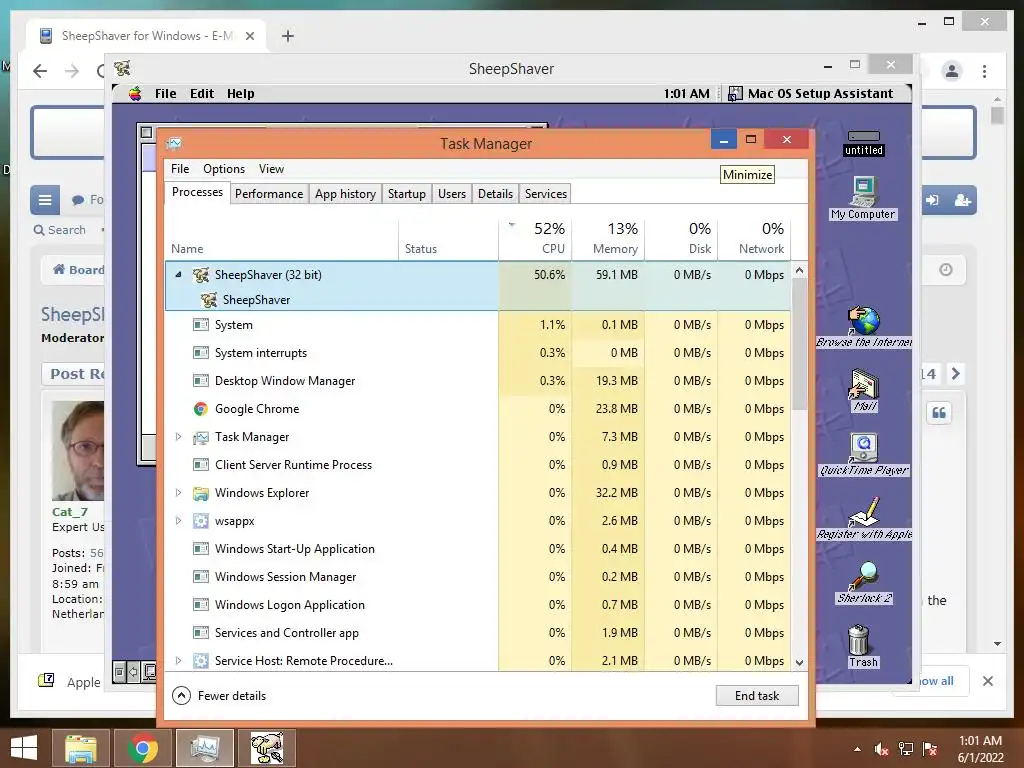Select the Google Chrome process row
This screenshot has height=768, width=1024.
pyautogui.click(x=478, y=409)
